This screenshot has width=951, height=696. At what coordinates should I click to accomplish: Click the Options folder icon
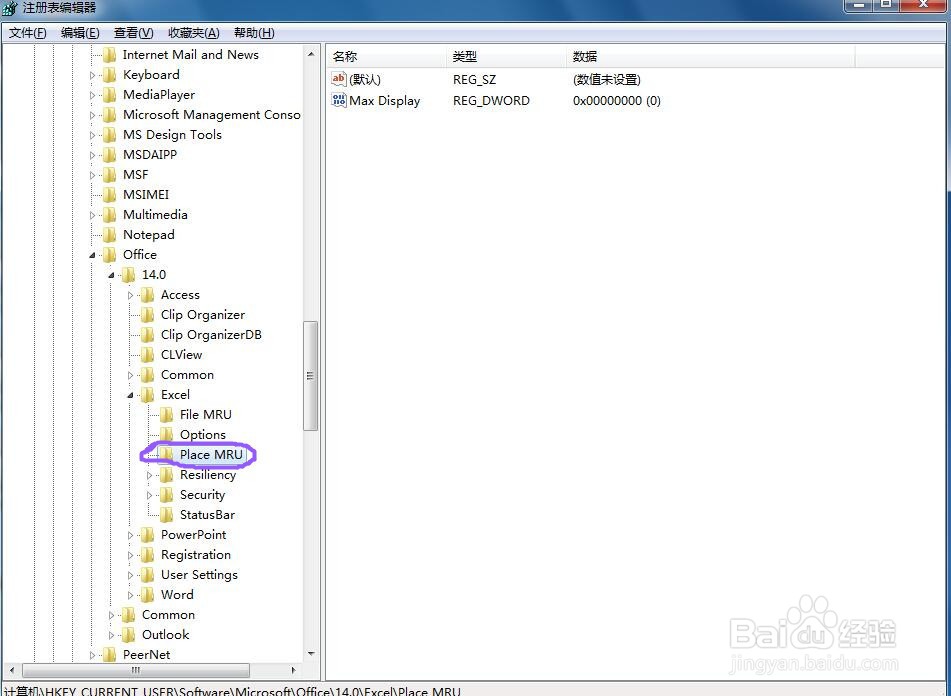click(167, 435)
